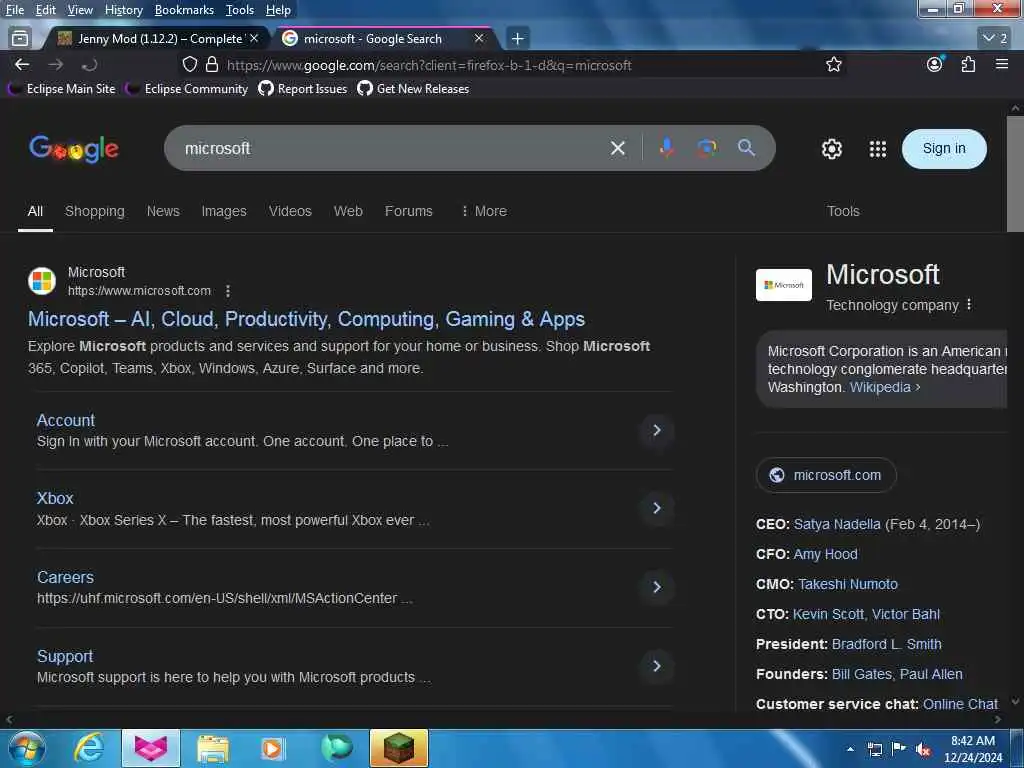Click the Microsoft logo thumbnail in knowledge panel
The image size is (1024, 768).
pos(784,285)
